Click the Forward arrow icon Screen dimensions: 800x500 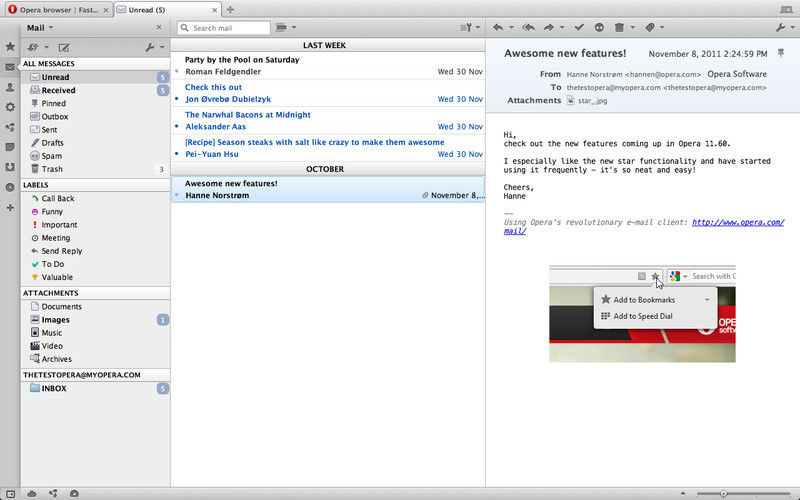tap(549, 28)
